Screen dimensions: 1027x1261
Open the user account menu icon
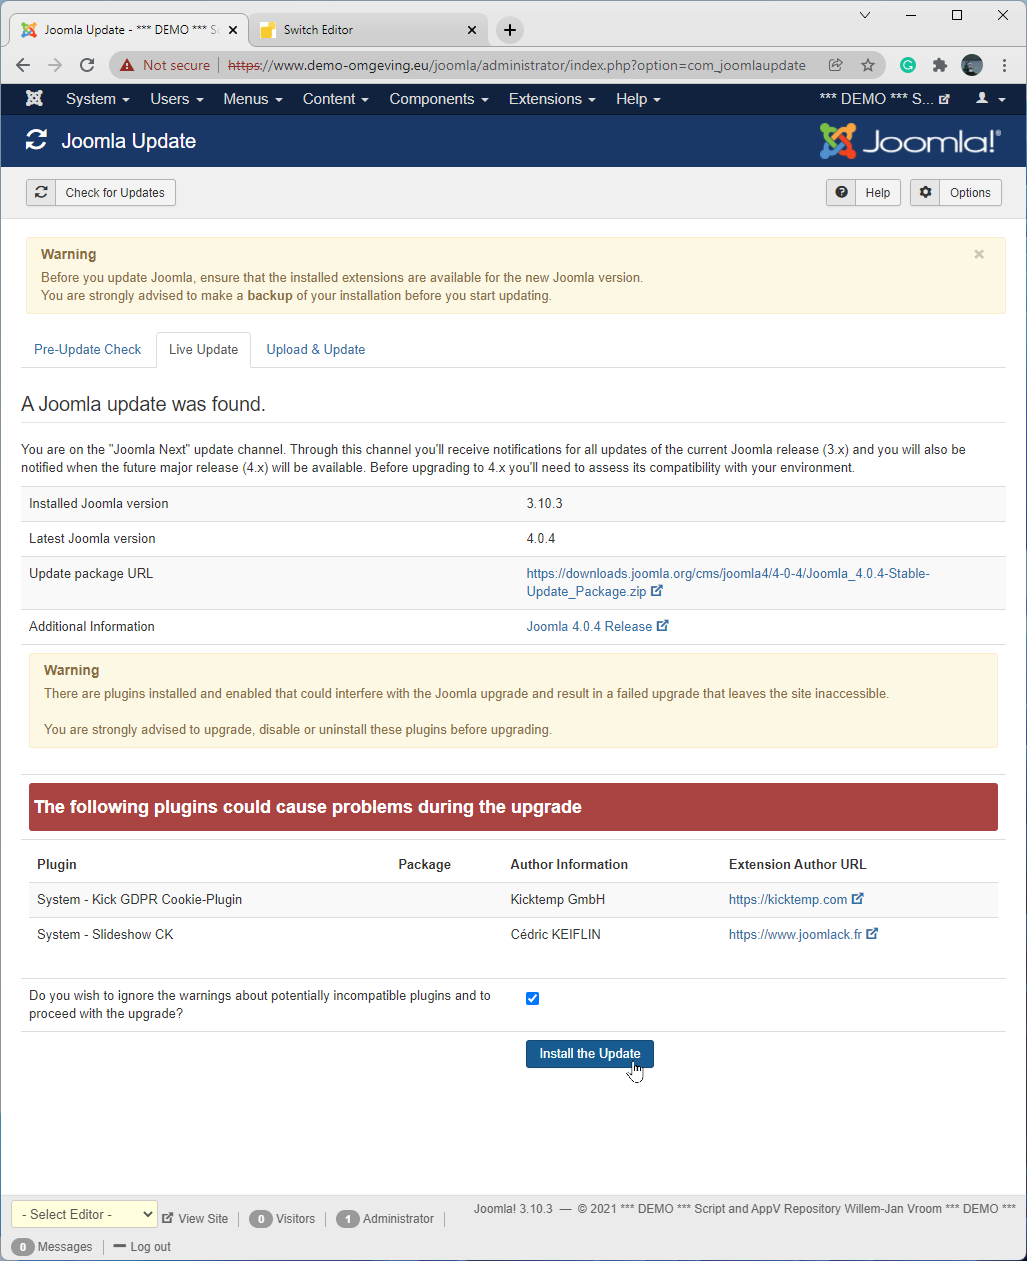click(x=990, y=99)
